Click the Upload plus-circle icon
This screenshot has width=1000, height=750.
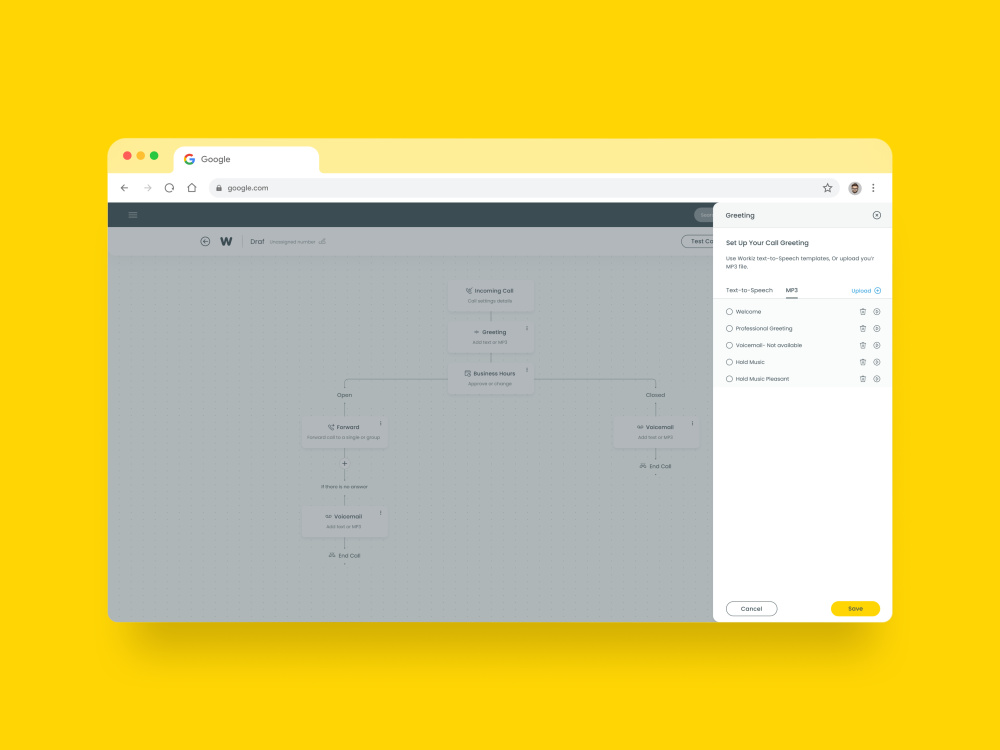878,290
